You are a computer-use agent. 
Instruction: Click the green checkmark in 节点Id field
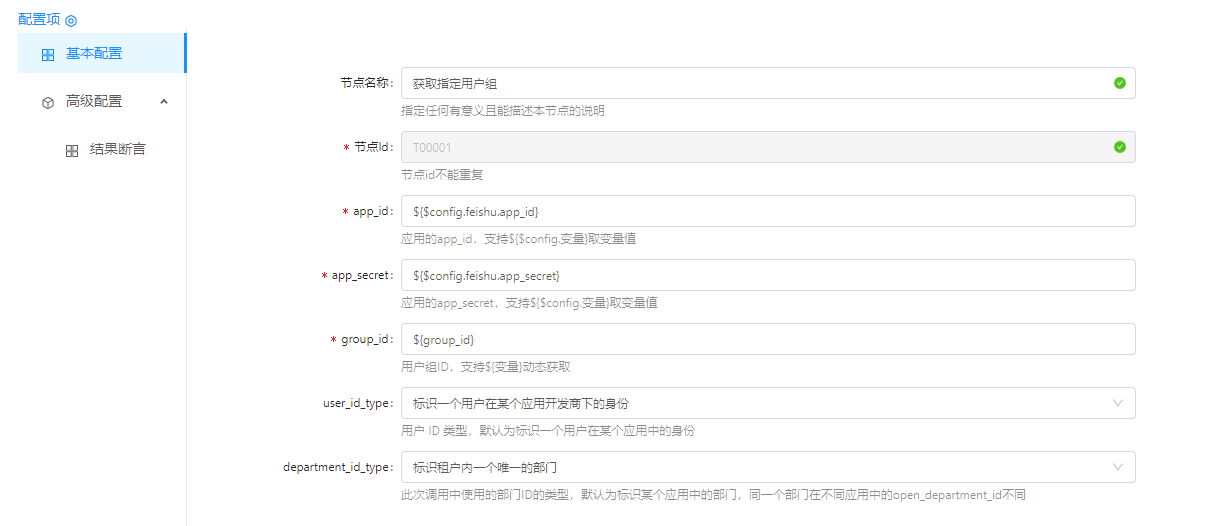(x=1119, y=147)
